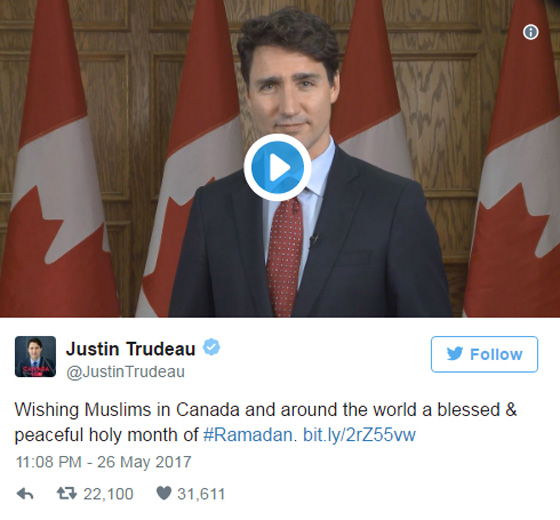Screen dimensions: 560x520
Task: Click the 31,611 likes count
Action: [x=201, y=494]
